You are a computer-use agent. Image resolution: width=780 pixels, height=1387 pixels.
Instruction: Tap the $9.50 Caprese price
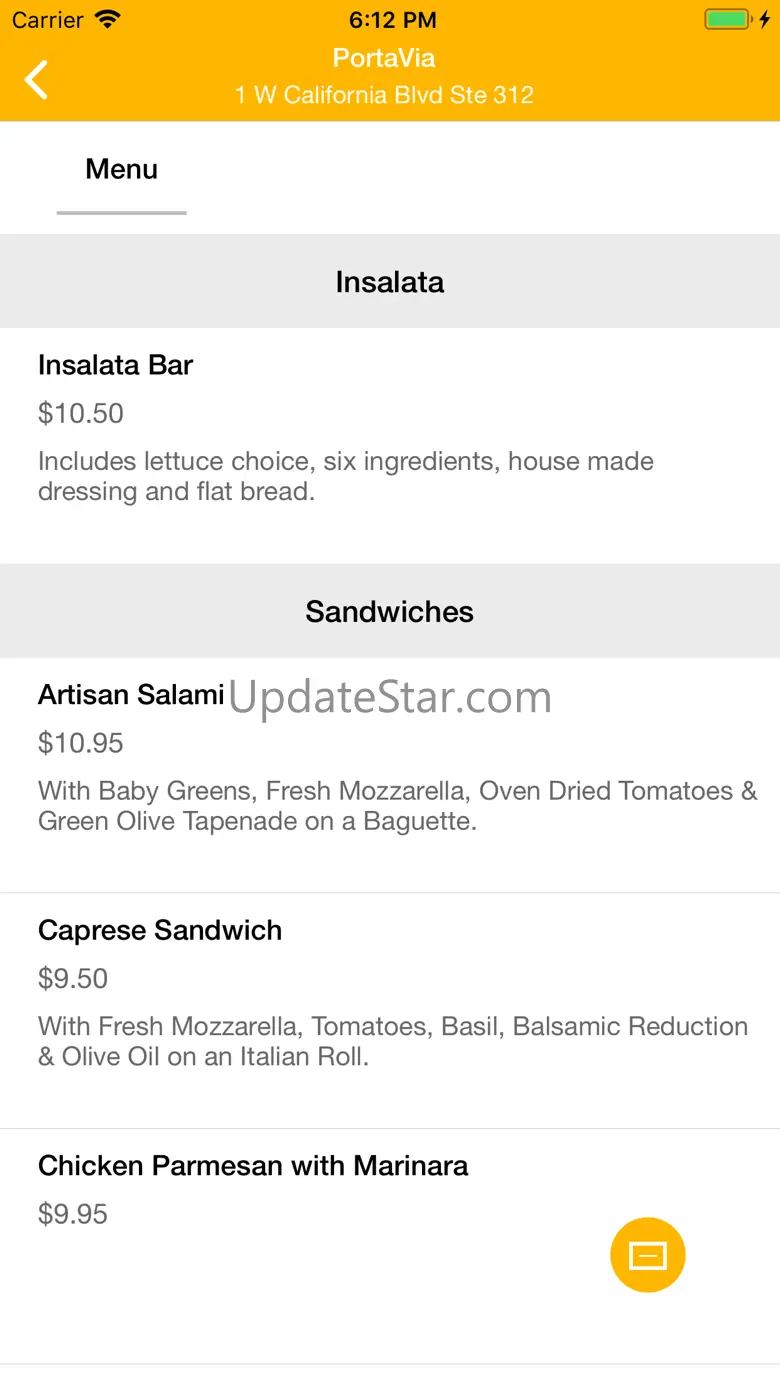73,978
